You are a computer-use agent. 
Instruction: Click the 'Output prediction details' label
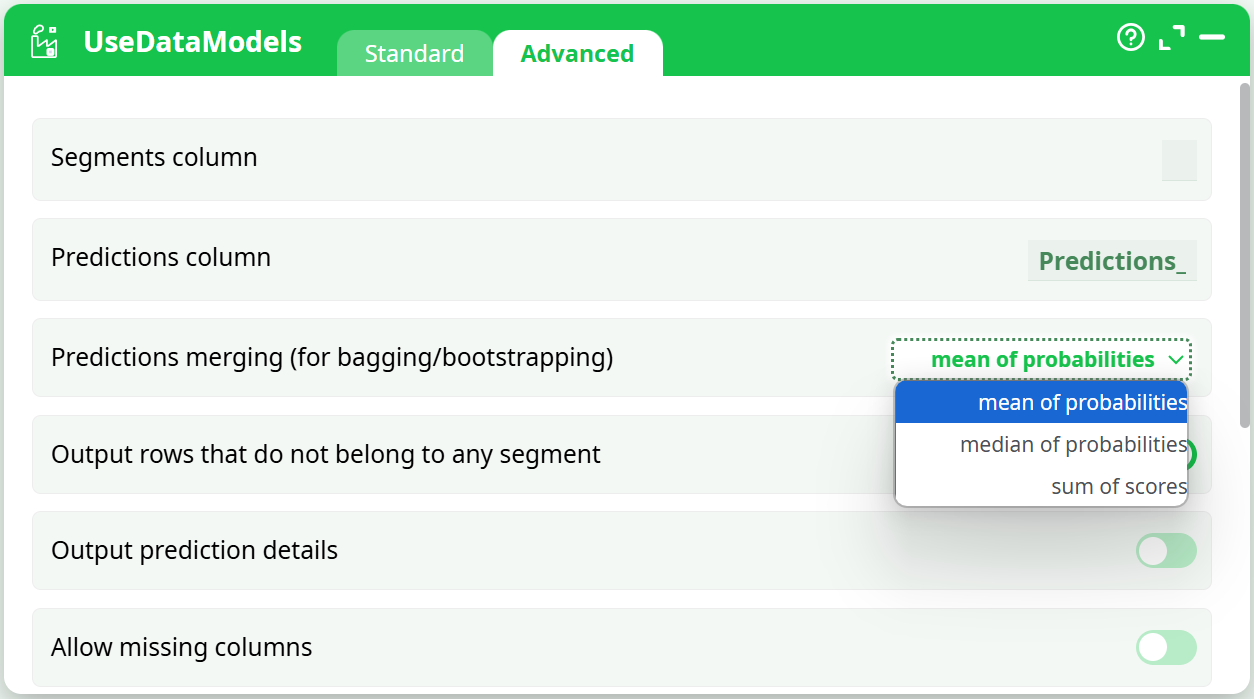point(195,551)
